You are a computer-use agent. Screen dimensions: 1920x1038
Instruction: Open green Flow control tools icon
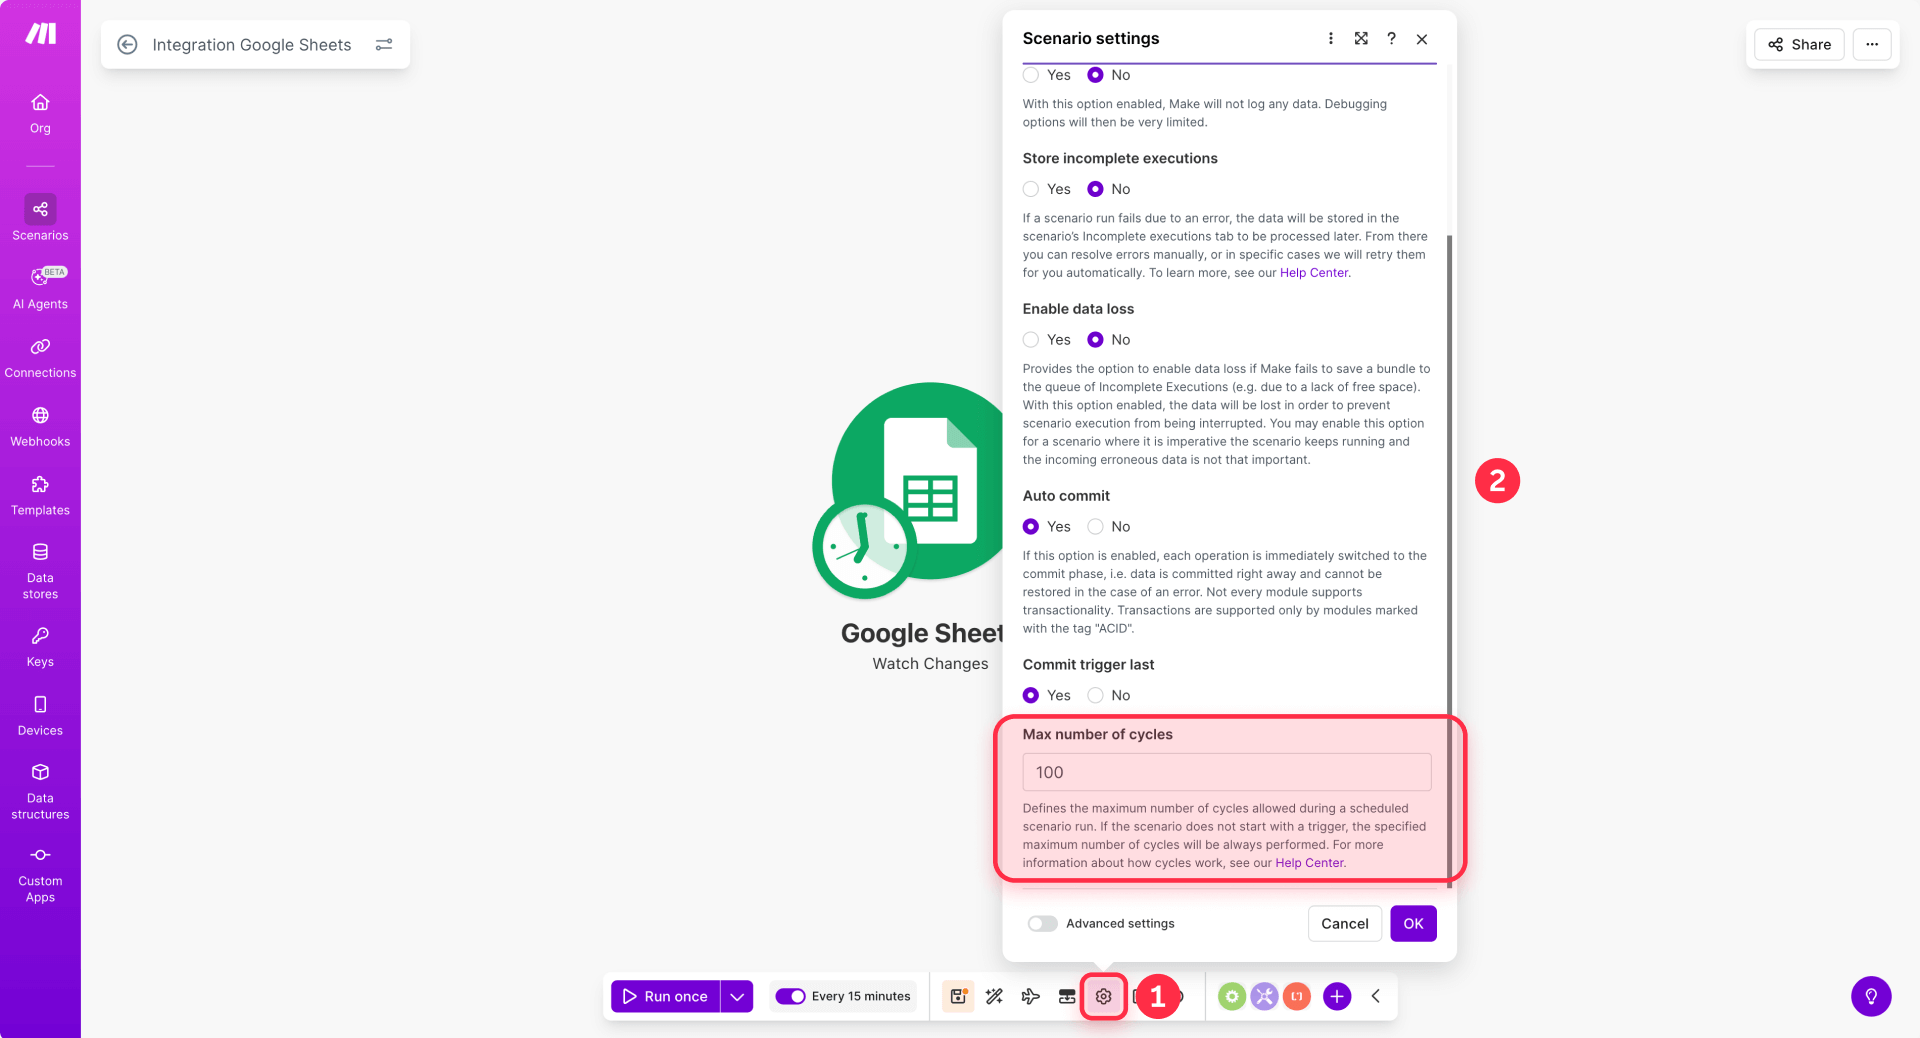pos(1232,996)
